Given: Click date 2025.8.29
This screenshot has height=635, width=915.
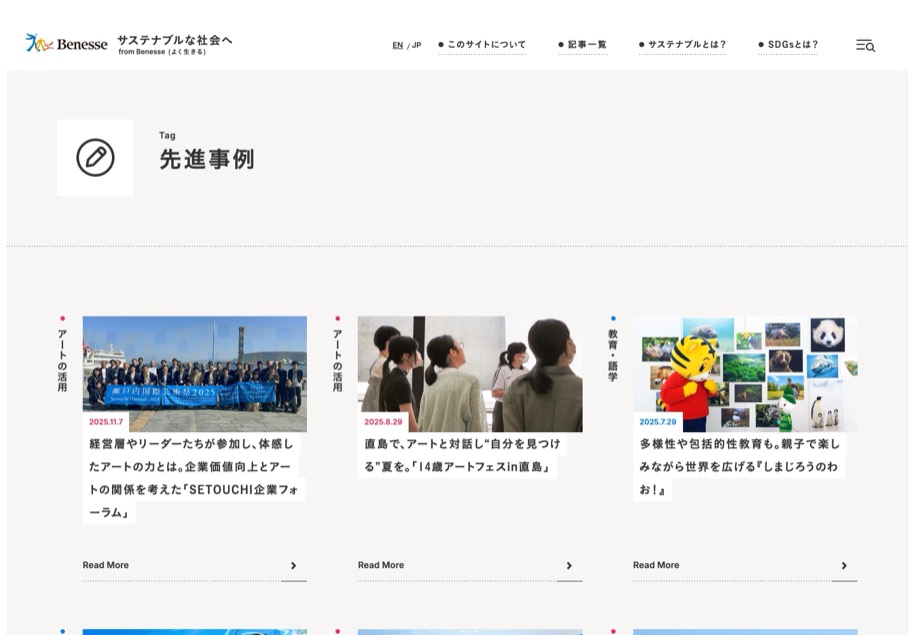Looking at the screenshot, I should click(x=383, y=421).
